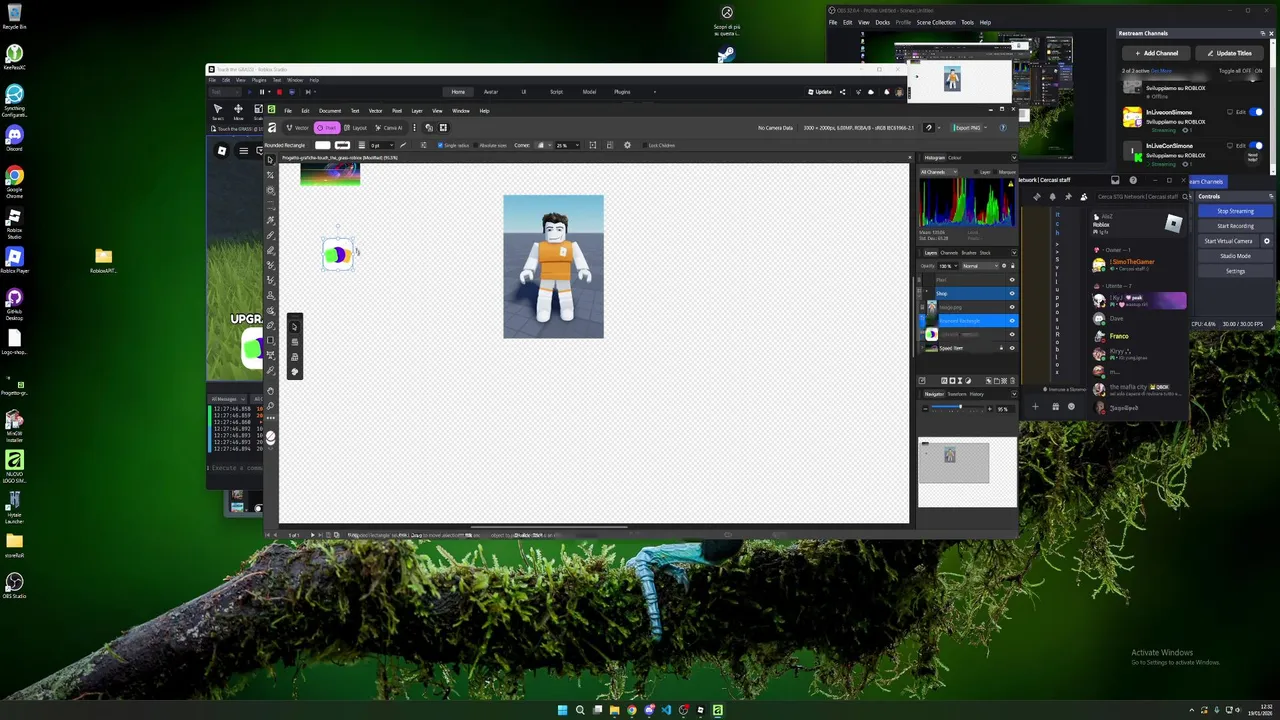Open the settings gear in Affinity context toolbar
The height and width of the screenshot is (720, 1280).
click(x=627, y=145)
